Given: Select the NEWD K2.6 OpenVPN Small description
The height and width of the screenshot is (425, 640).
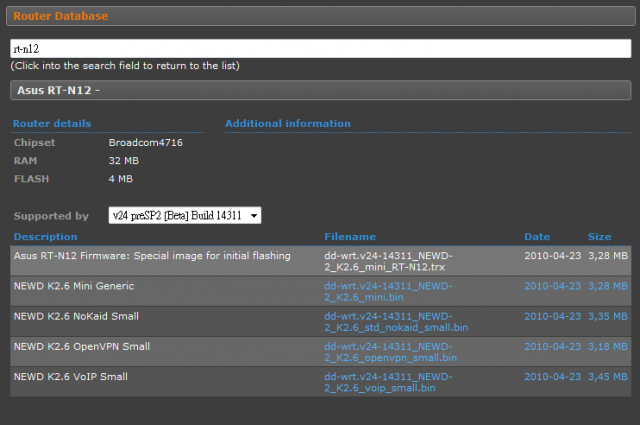Looking at the screenshot, I should point(82,346).
